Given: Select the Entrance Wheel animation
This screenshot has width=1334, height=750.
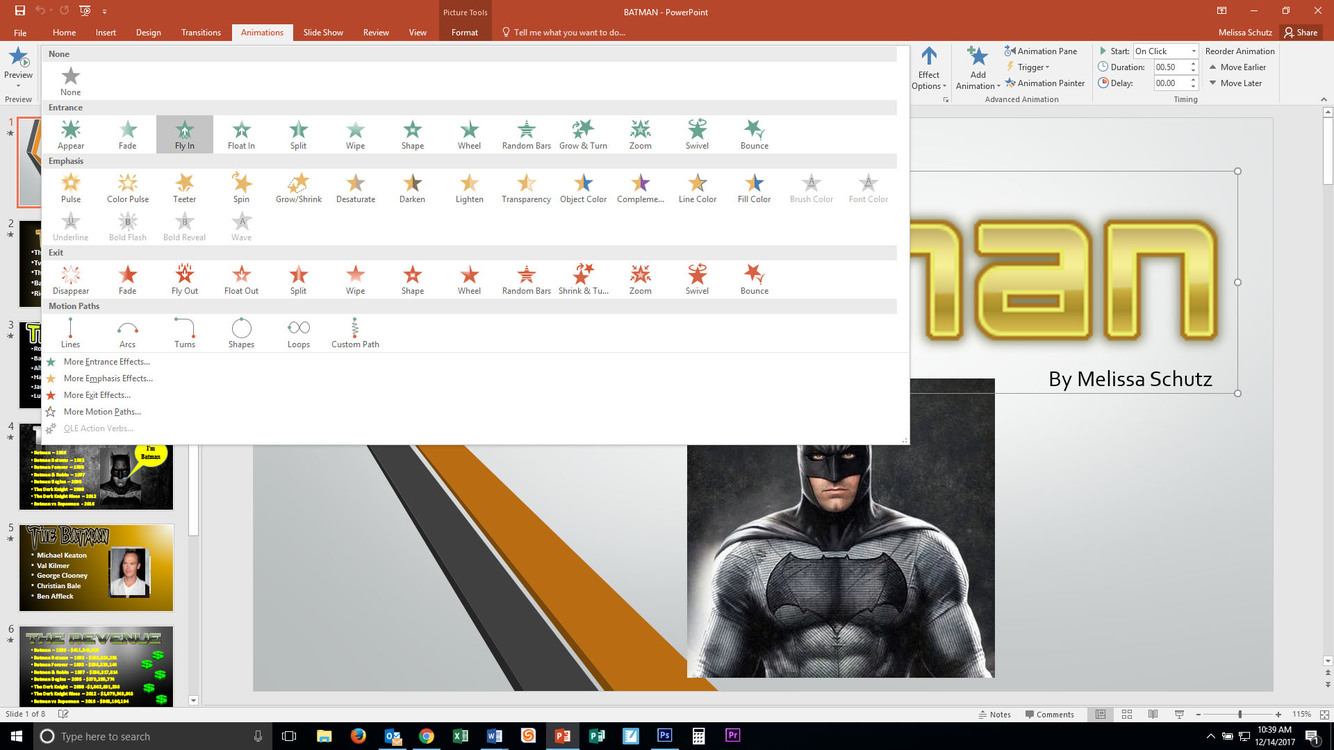Looking at the screenshot, I should coord(469,134).
